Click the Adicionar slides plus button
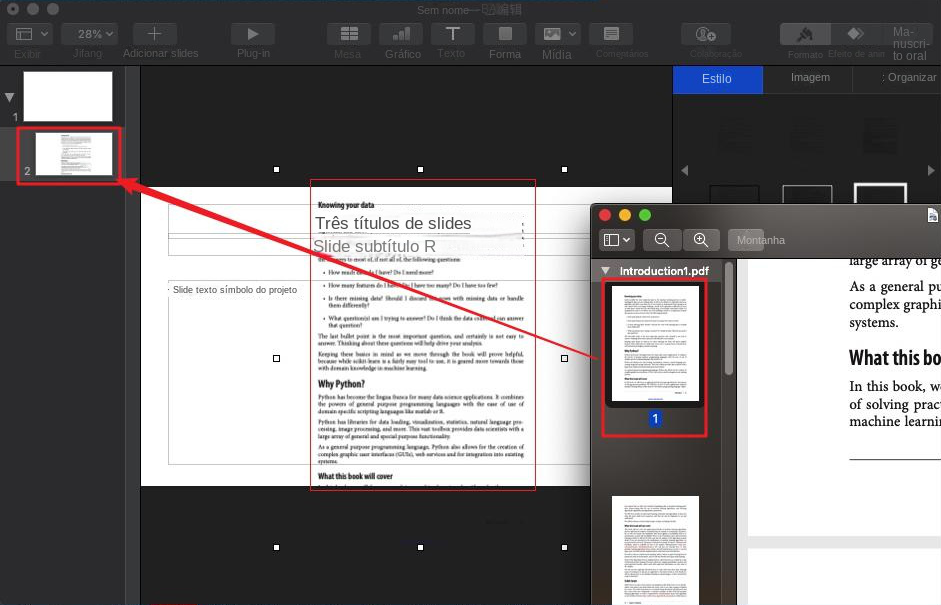The height and width of the screenshot is (605, 941). (x=154, y=34)
